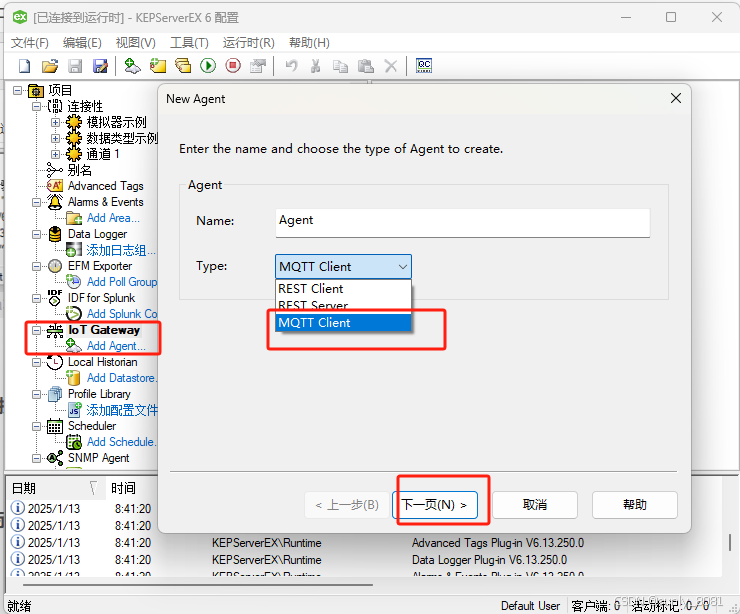Screen dimensions: 740x614
Task: Select the IDF for Splunk tree item
Action: [101, 298]
